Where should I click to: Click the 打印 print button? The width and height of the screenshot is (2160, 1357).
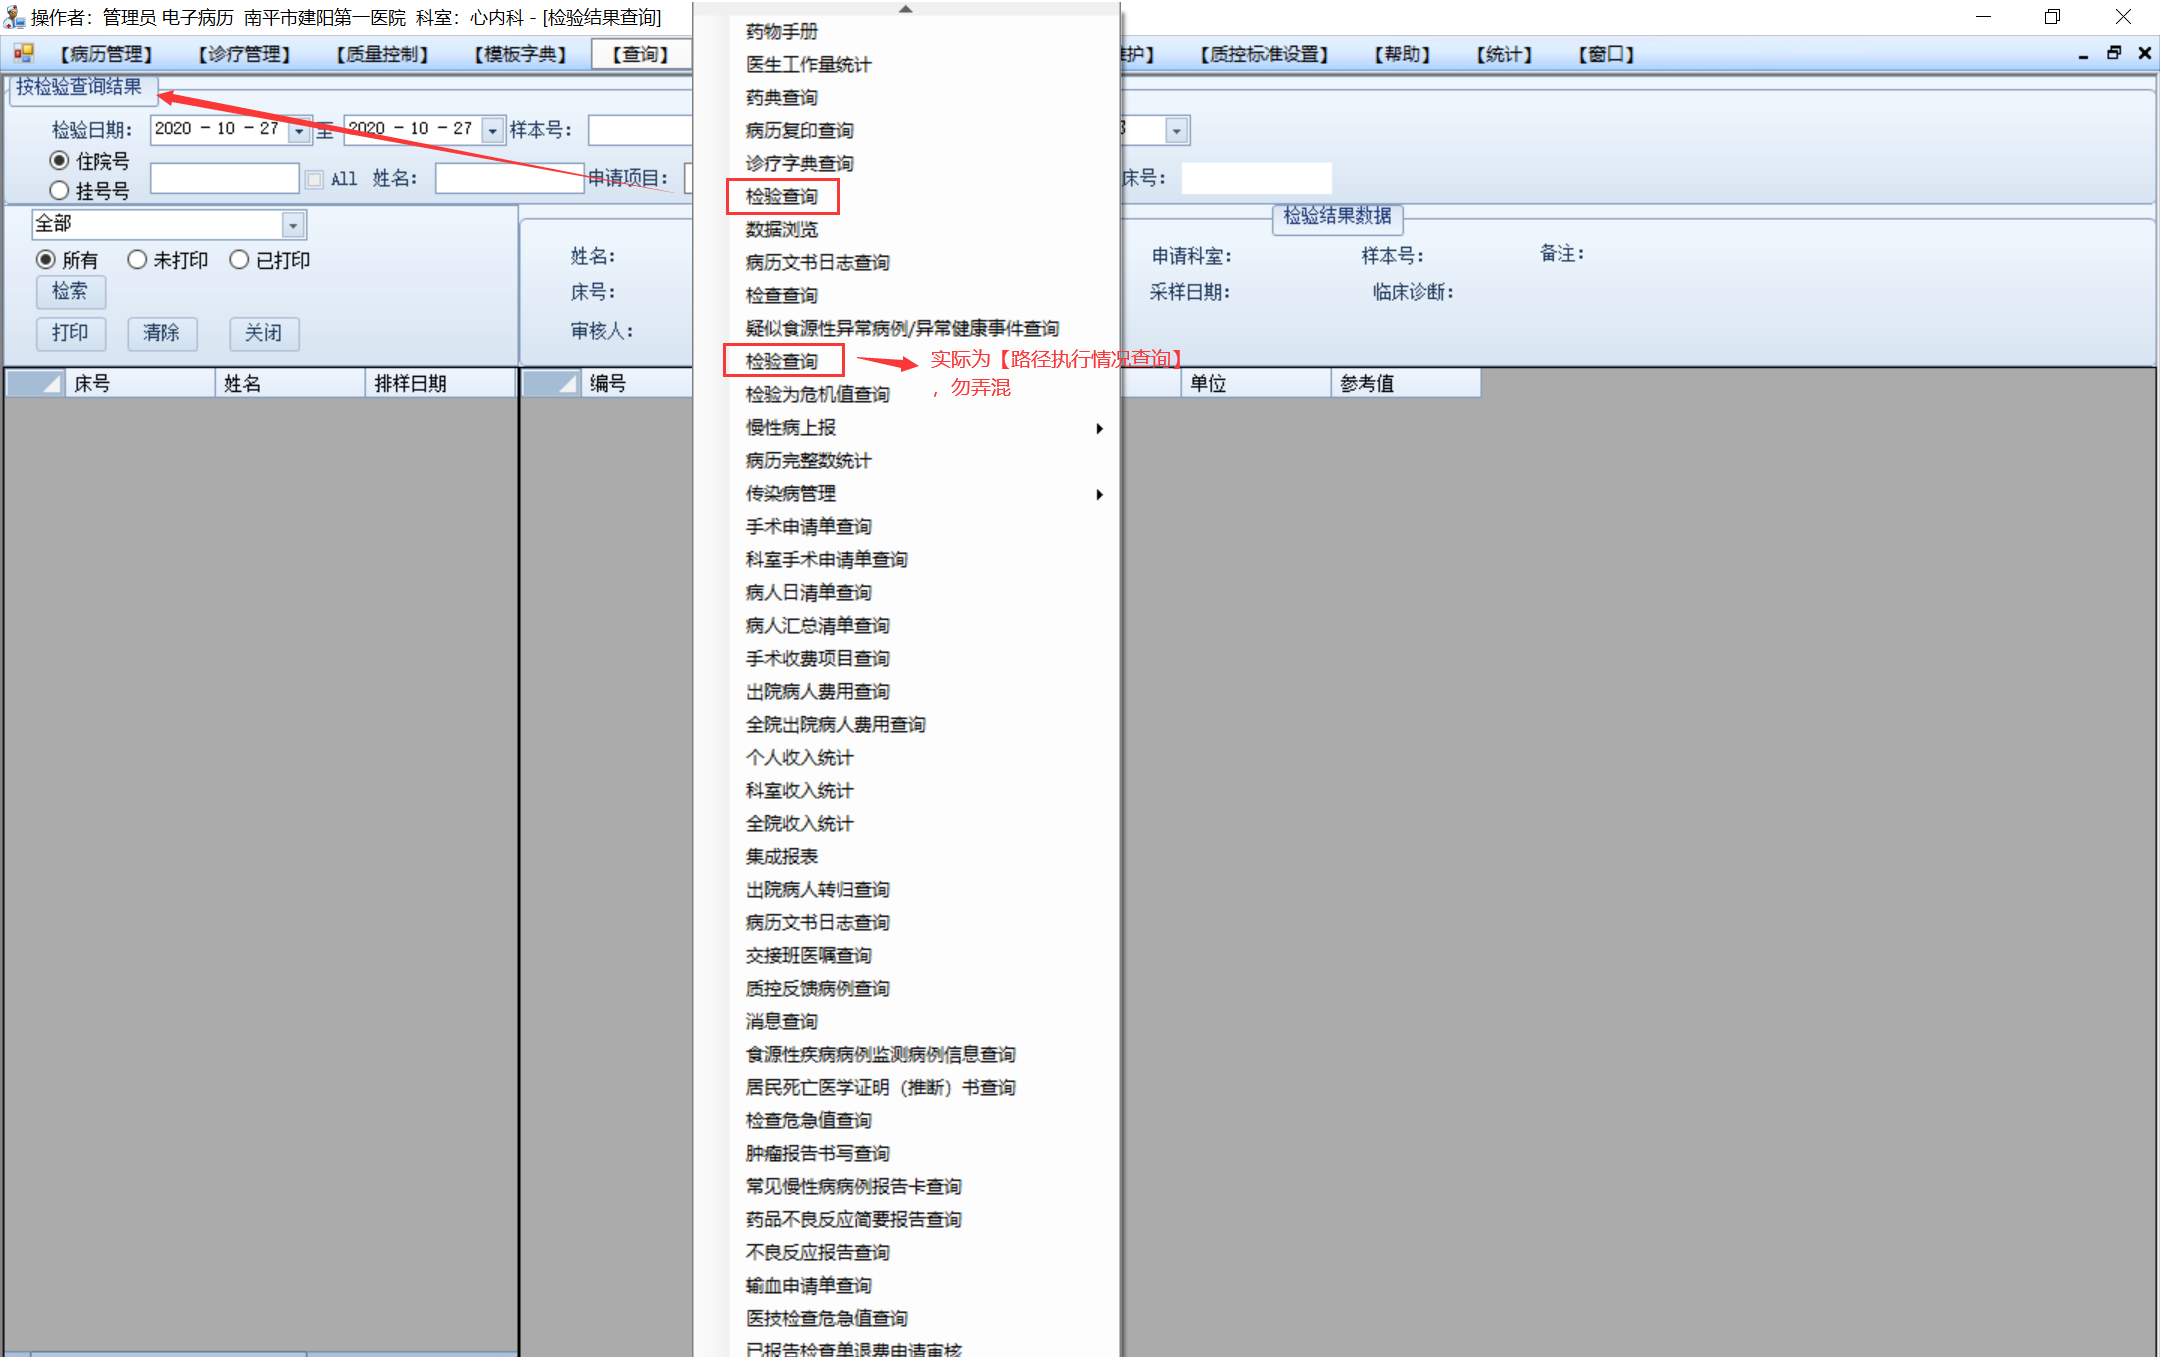click(70, 333)
